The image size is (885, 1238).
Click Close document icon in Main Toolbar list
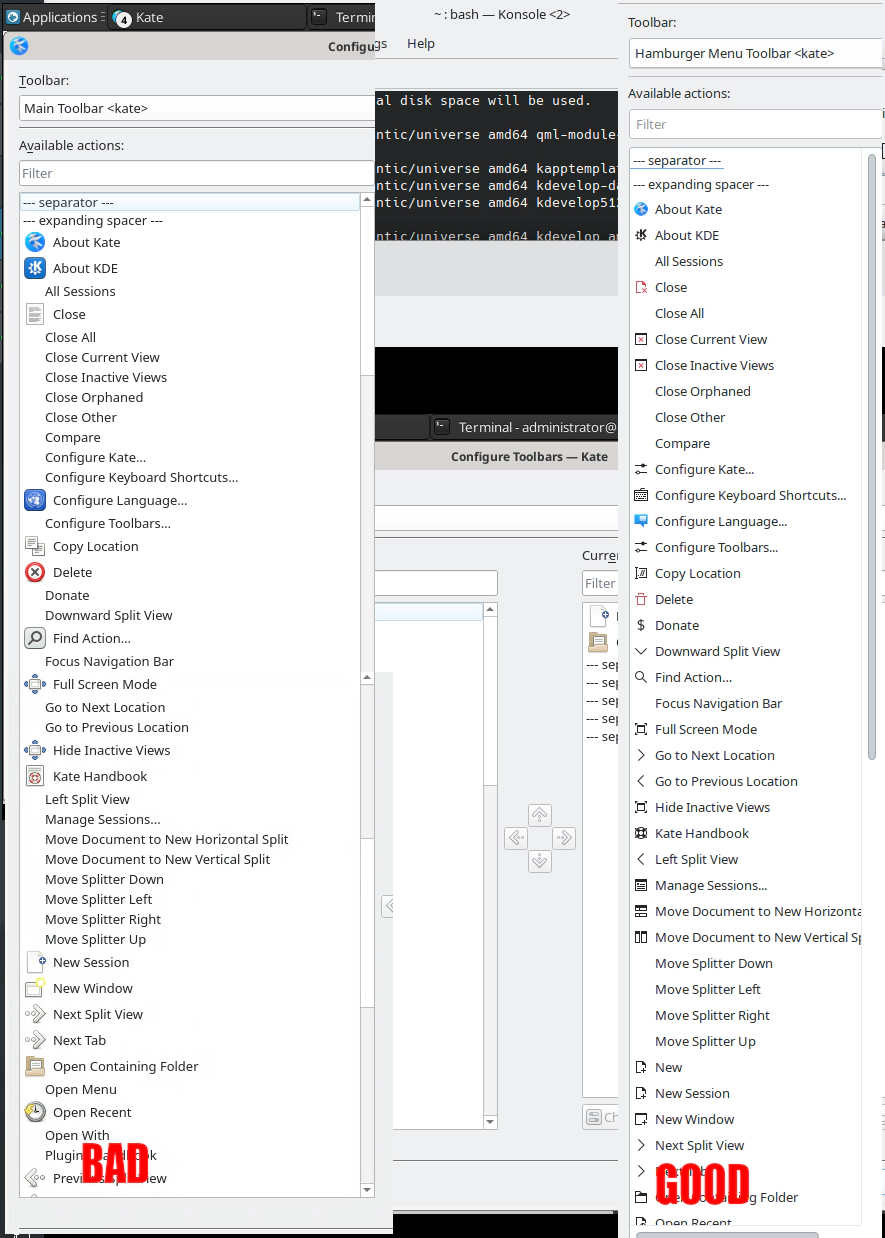[35, 314]
